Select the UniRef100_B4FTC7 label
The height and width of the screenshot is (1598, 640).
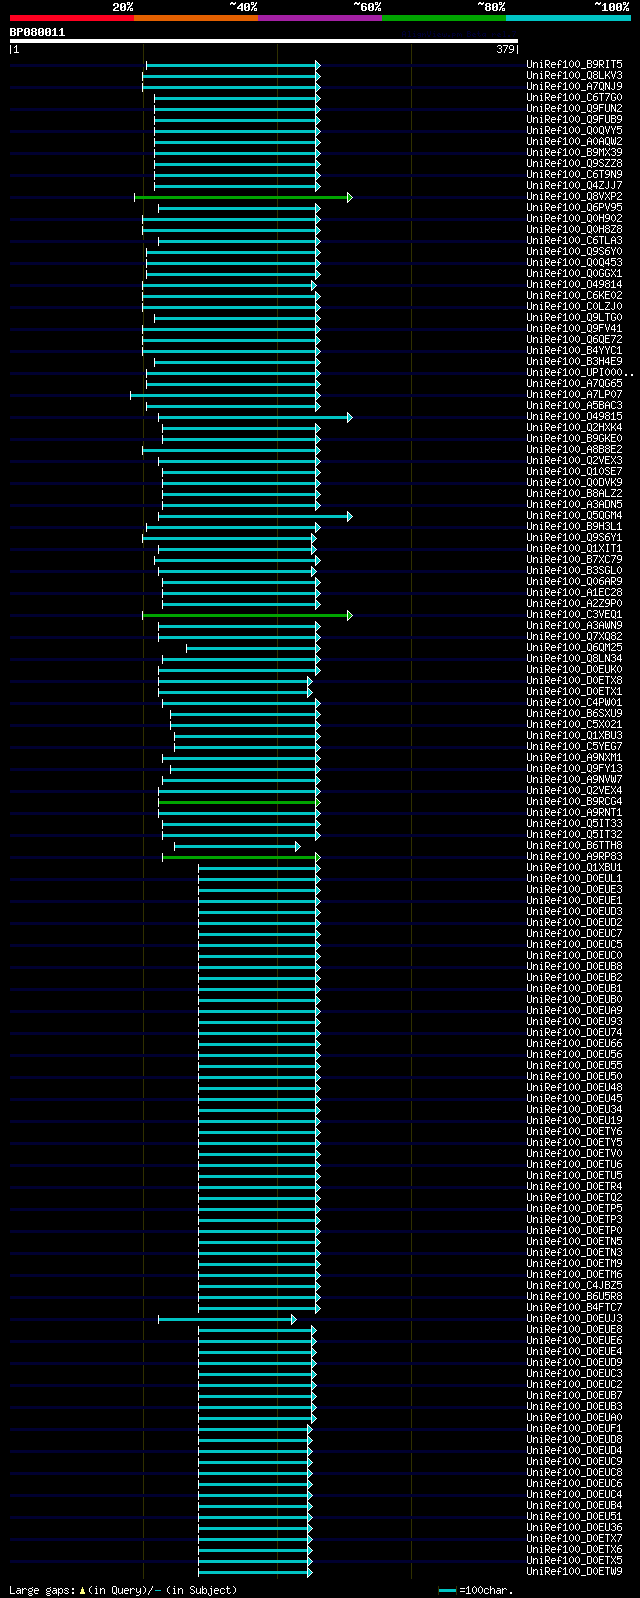(x=574, y=1308)
